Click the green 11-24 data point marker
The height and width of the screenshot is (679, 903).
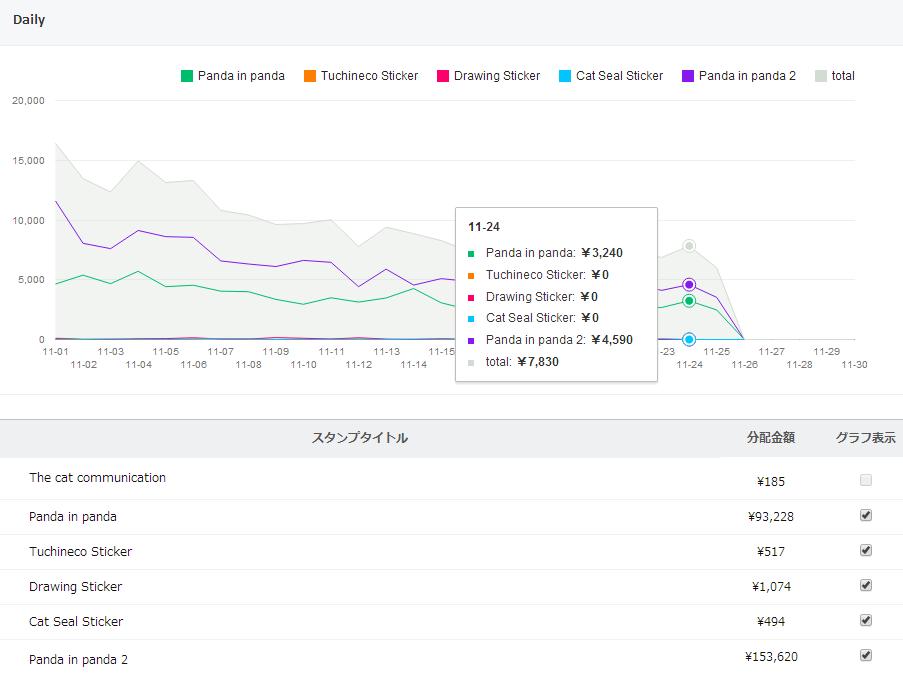coord(689,301)
